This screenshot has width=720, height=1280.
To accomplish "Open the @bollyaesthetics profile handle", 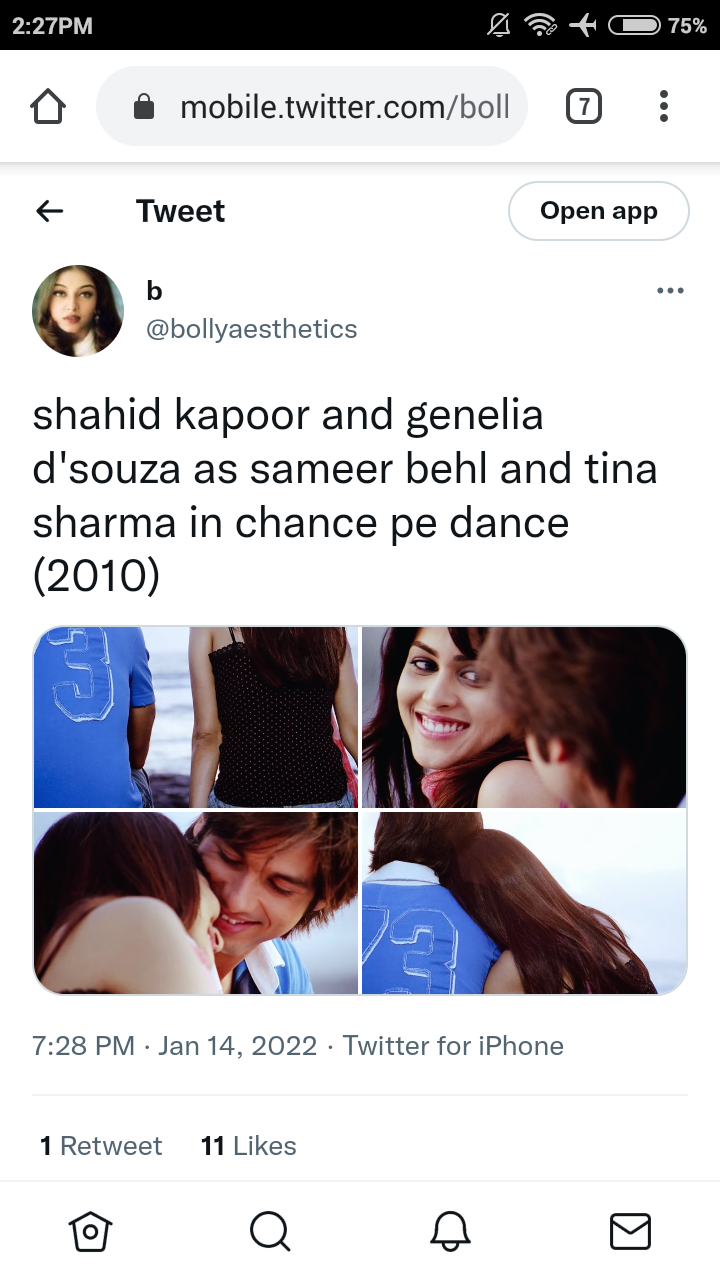I will pos(252,329).
